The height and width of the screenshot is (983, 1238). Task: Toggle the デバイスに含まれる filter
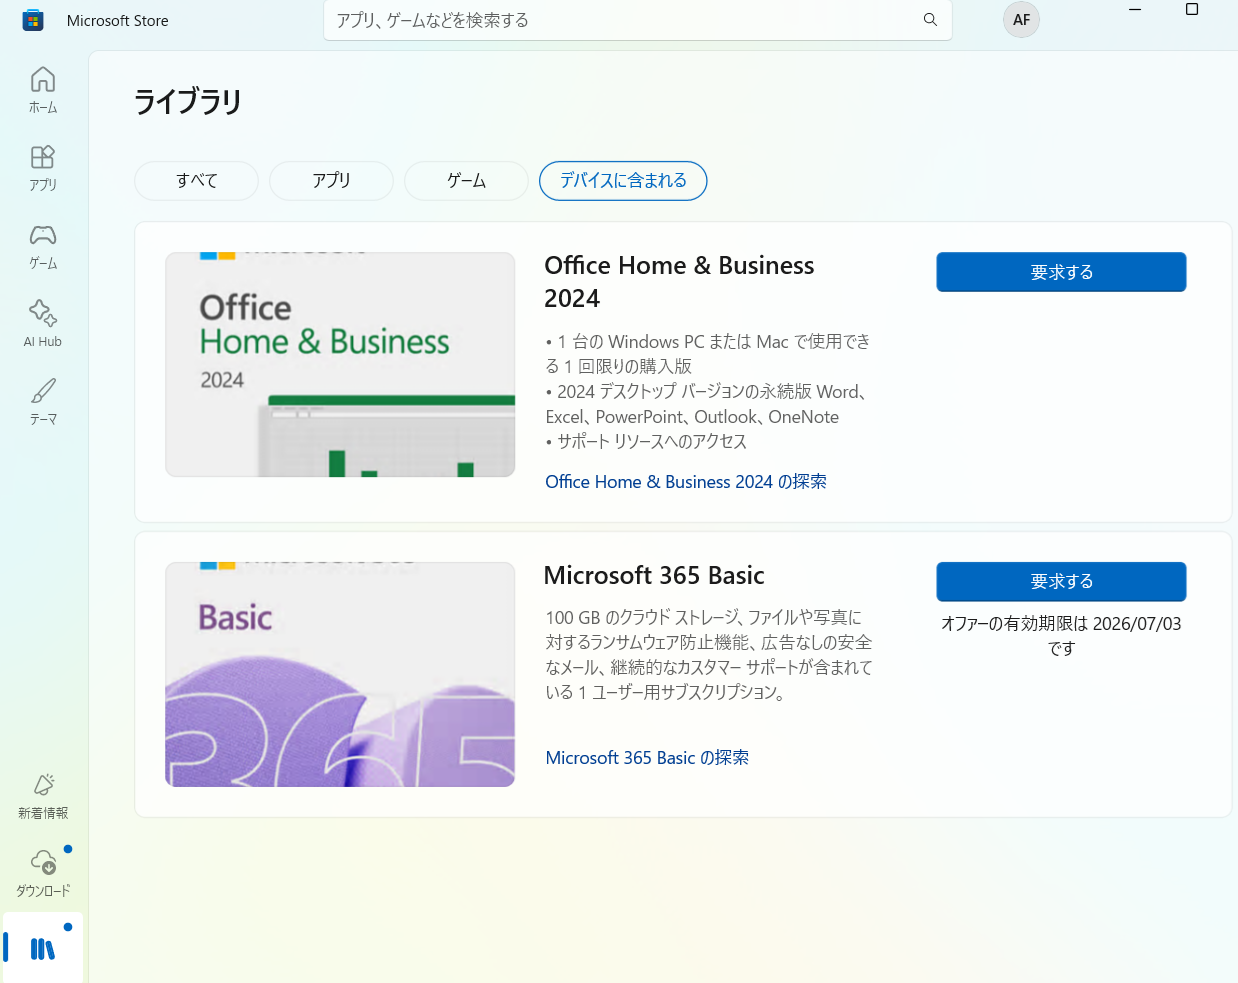(x=622, y=181)
